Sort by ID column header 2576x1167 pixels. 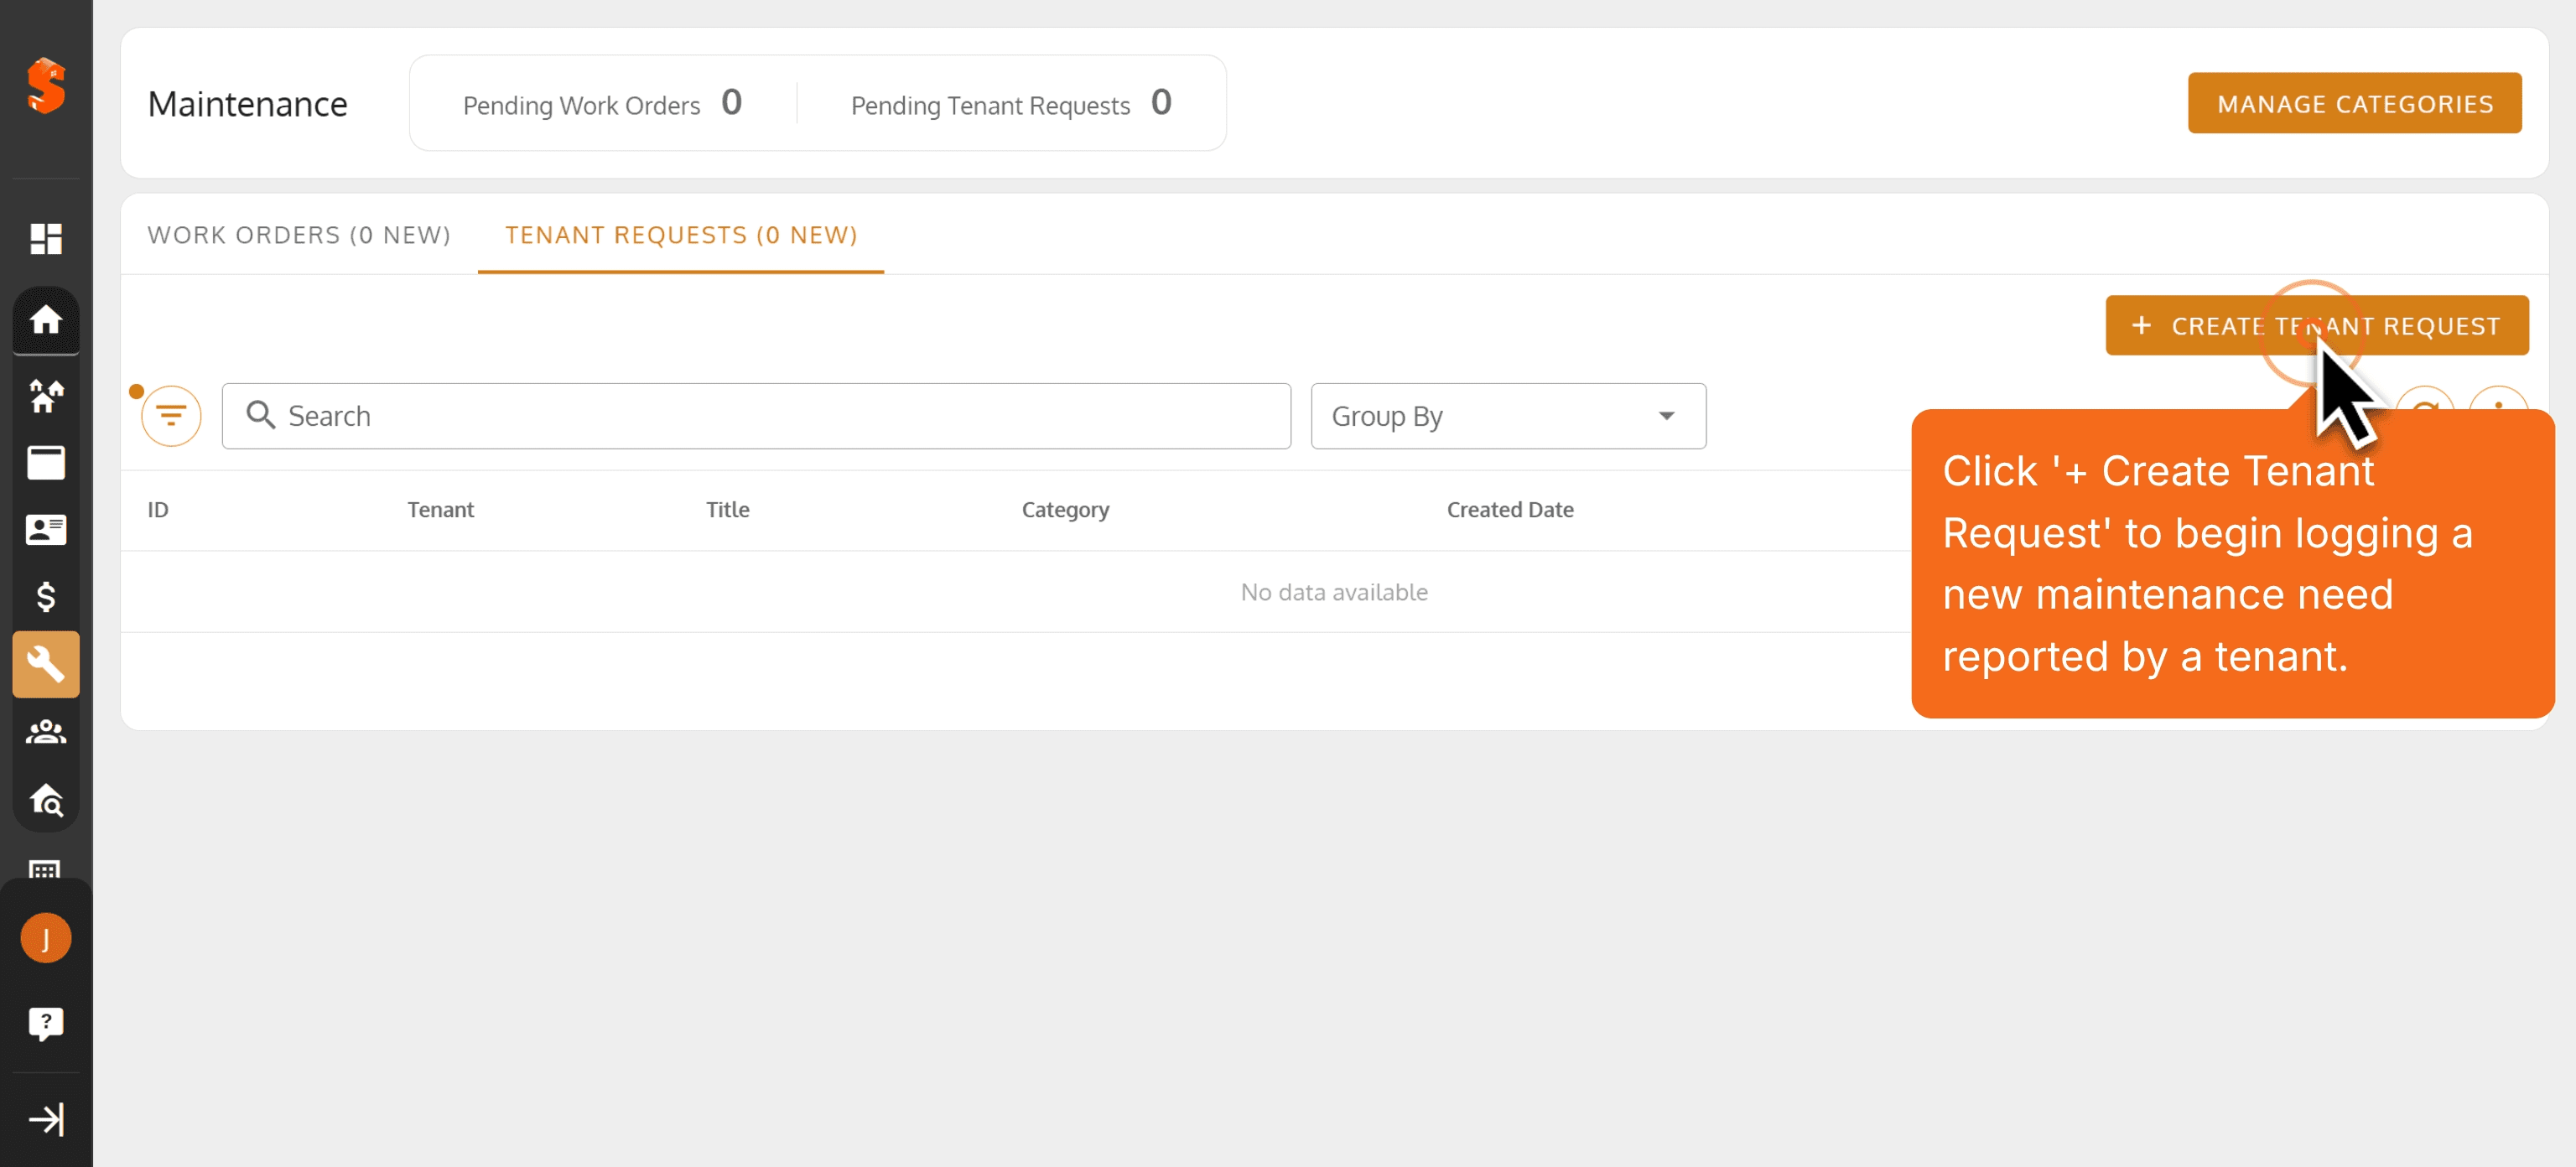pos(158,510)
